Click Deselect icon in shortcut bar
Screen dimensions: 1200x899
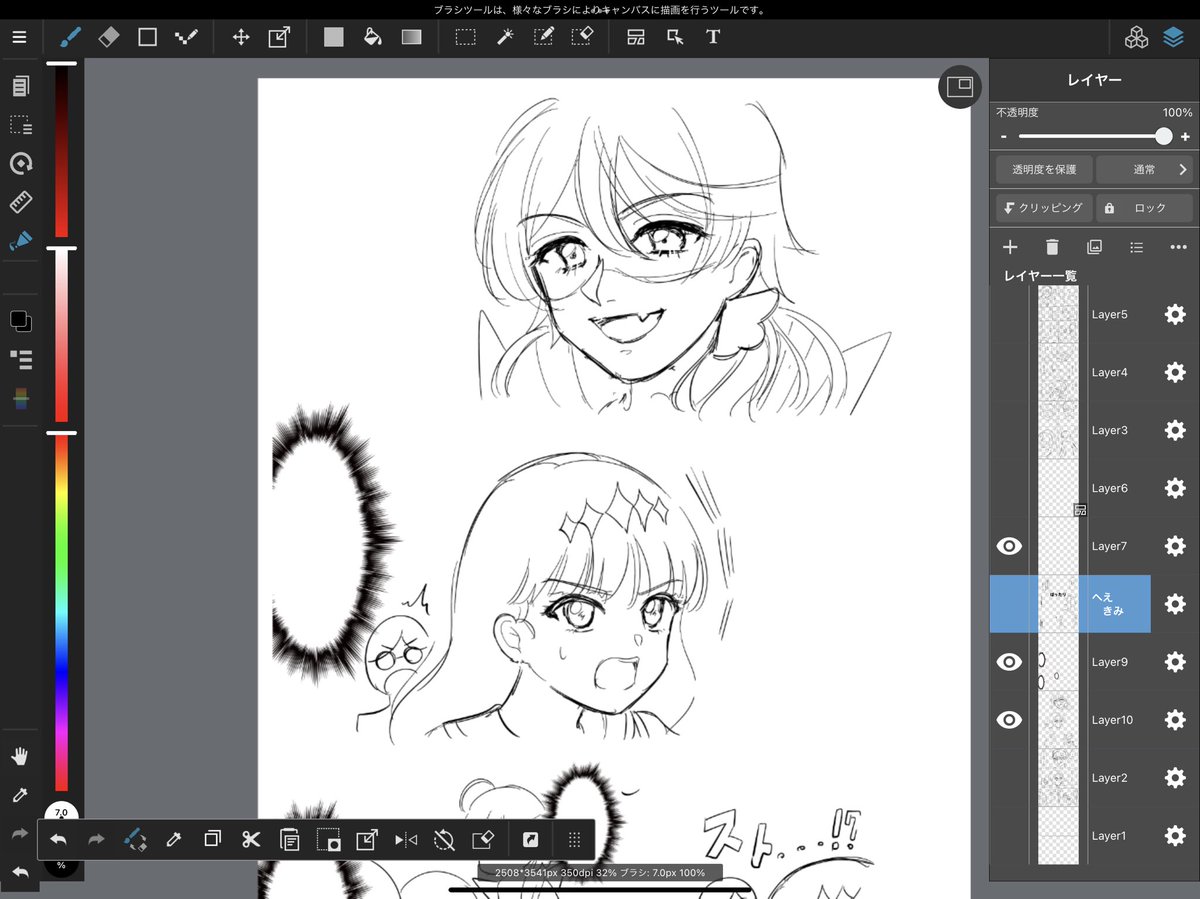[444, 840]
